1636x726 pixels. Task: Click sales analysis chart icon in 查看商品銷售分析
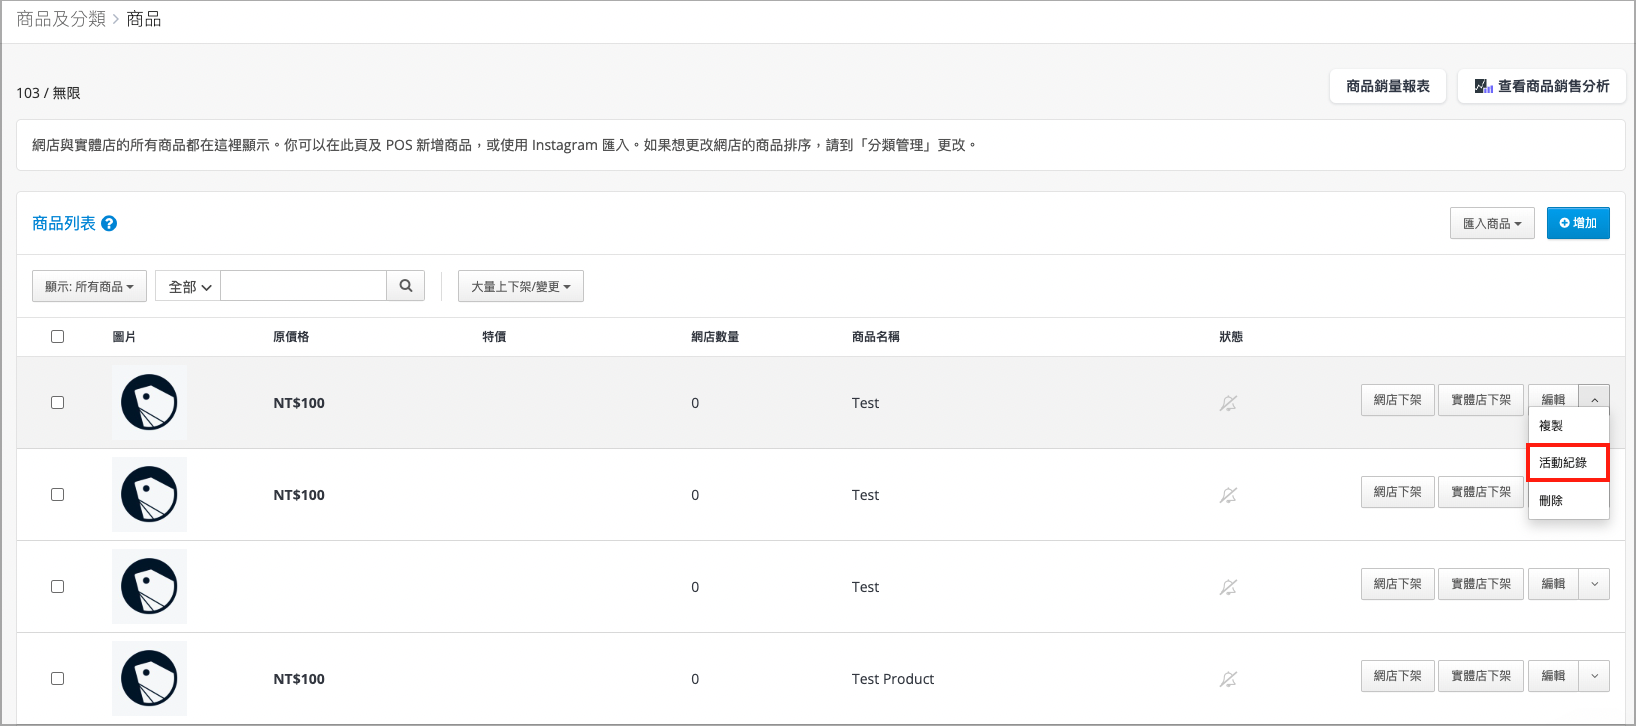click(x=1484, y=87)
